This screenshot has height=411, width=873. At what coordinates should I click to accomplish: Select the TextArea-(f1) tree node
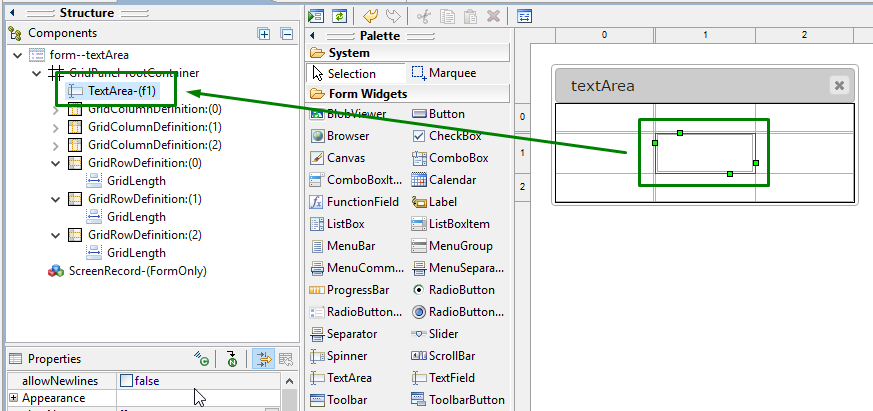[121, 91]
